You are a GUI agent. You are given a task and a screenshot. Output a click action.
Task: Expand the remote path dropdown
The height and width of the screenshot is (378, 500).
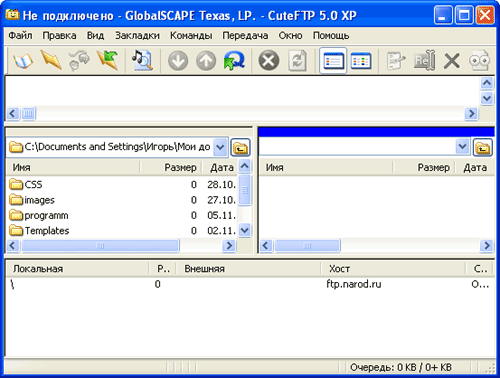point(463,146)
